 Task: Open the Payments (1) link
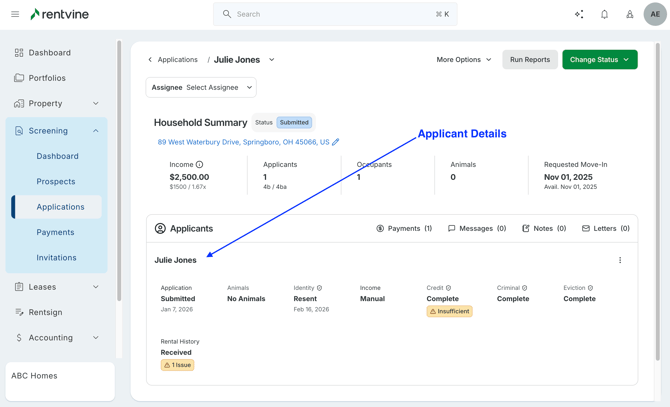[x=404, y=229]
